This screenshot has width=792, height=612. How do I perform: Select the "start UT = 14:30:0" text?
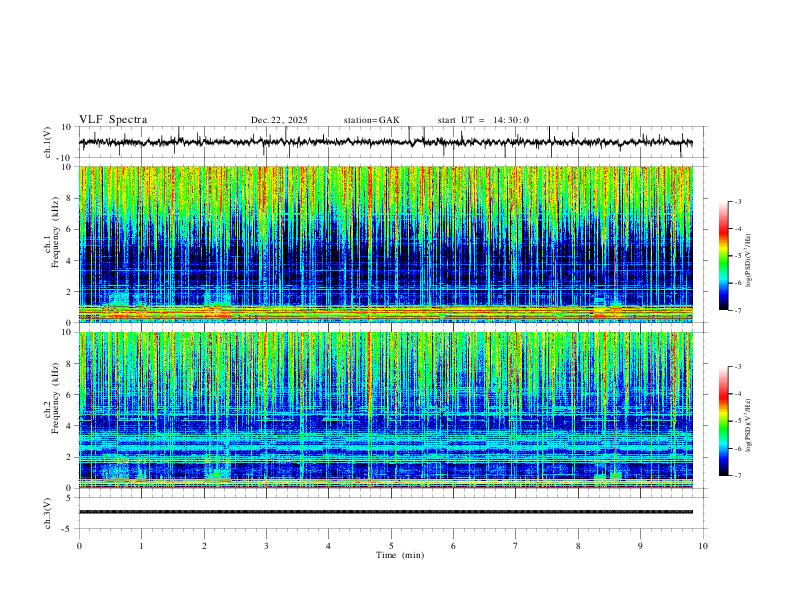[483, 120]
